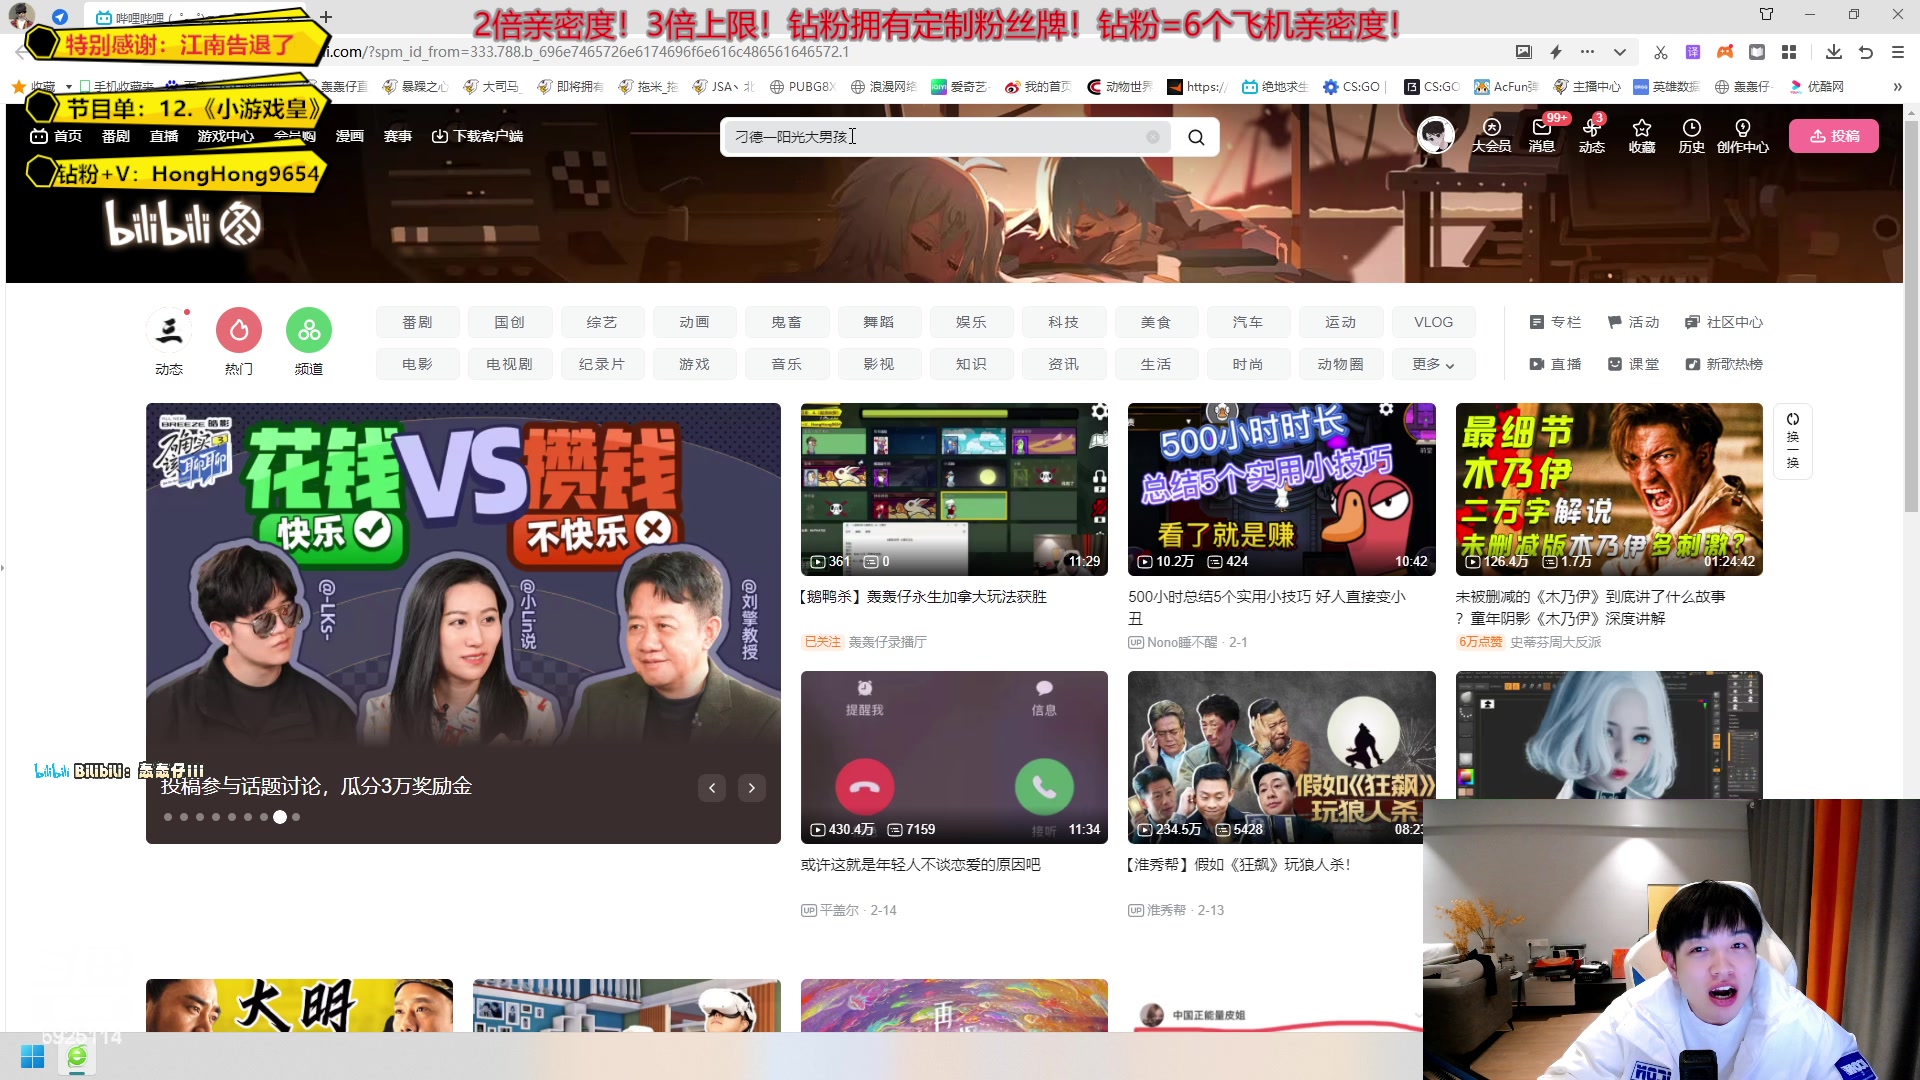Viewport: 1920px width, 1080px height.
Task: Open the 主播中心 bookmark
Action: pyautogui.click(x=1587, y=87)
